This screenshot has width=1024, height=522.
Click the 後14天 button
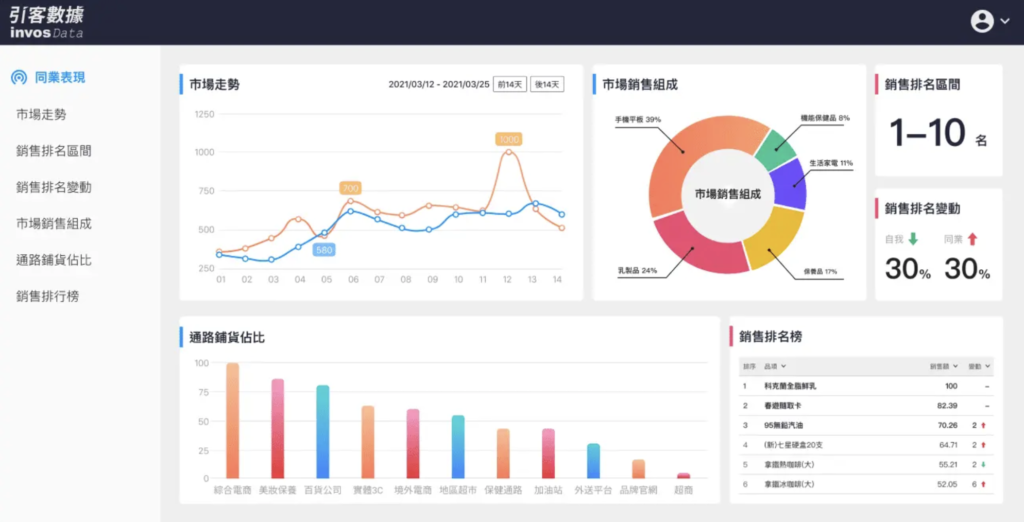547,85
